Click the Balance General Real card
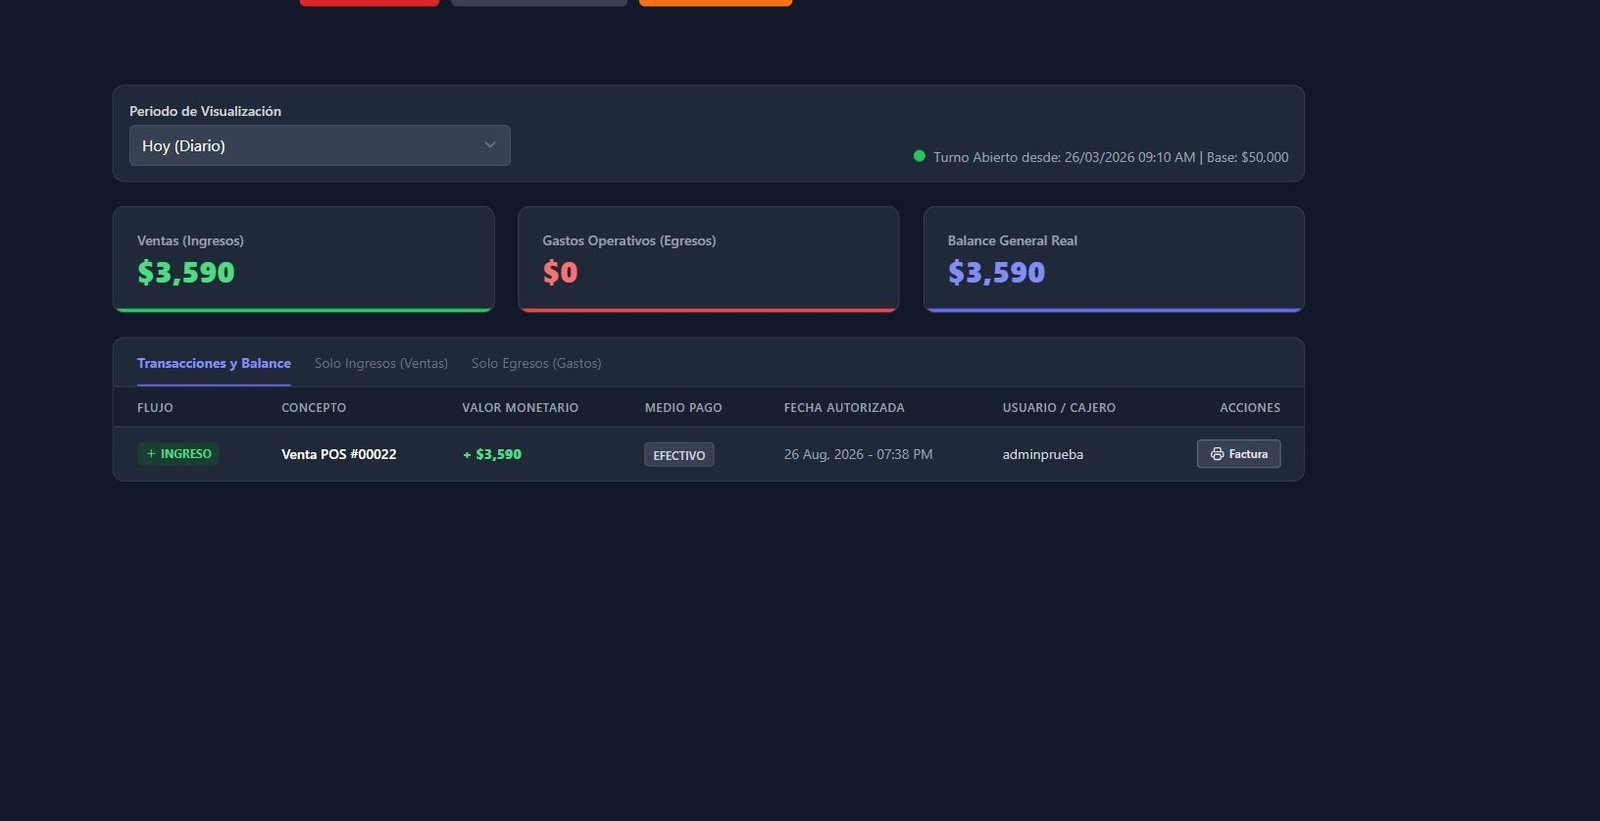Viewport: 1600px width, 821px height. click(x=1114, y=259)
